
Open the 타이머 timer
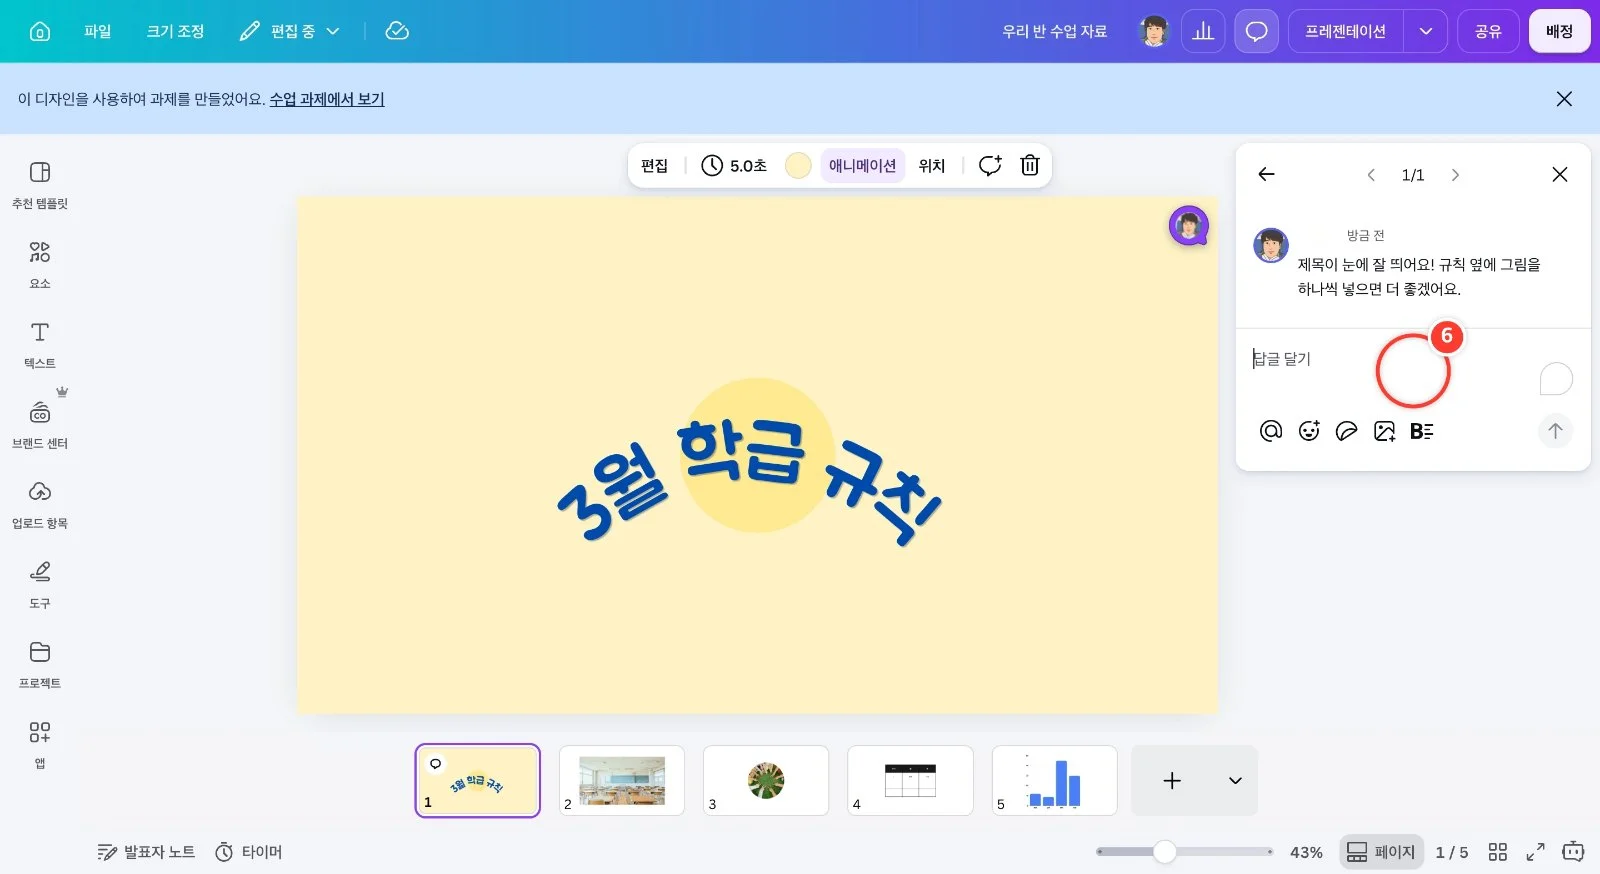click(x=249, y=852)
